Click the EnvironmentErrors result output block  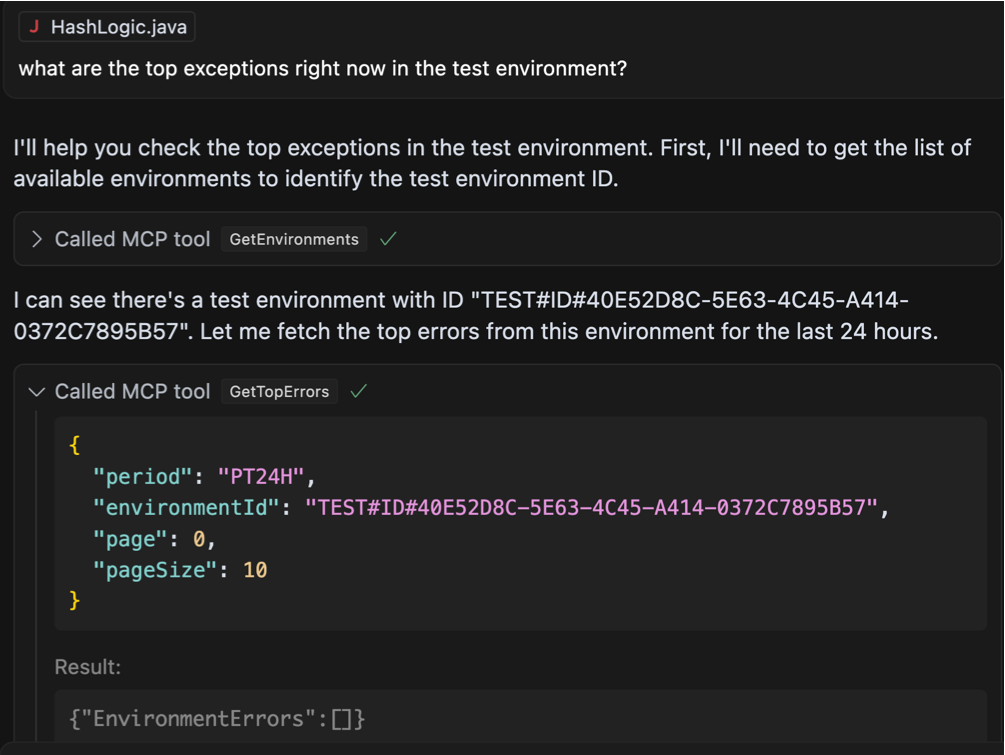tap(520, 718)
